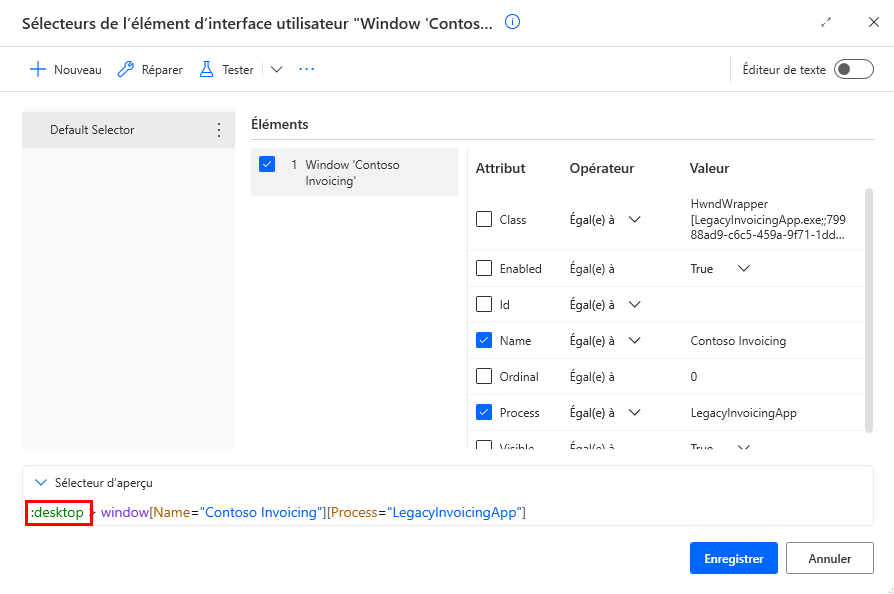Check the Class attribute checkbox
894x594 pixels.
[x=484, y=219]
